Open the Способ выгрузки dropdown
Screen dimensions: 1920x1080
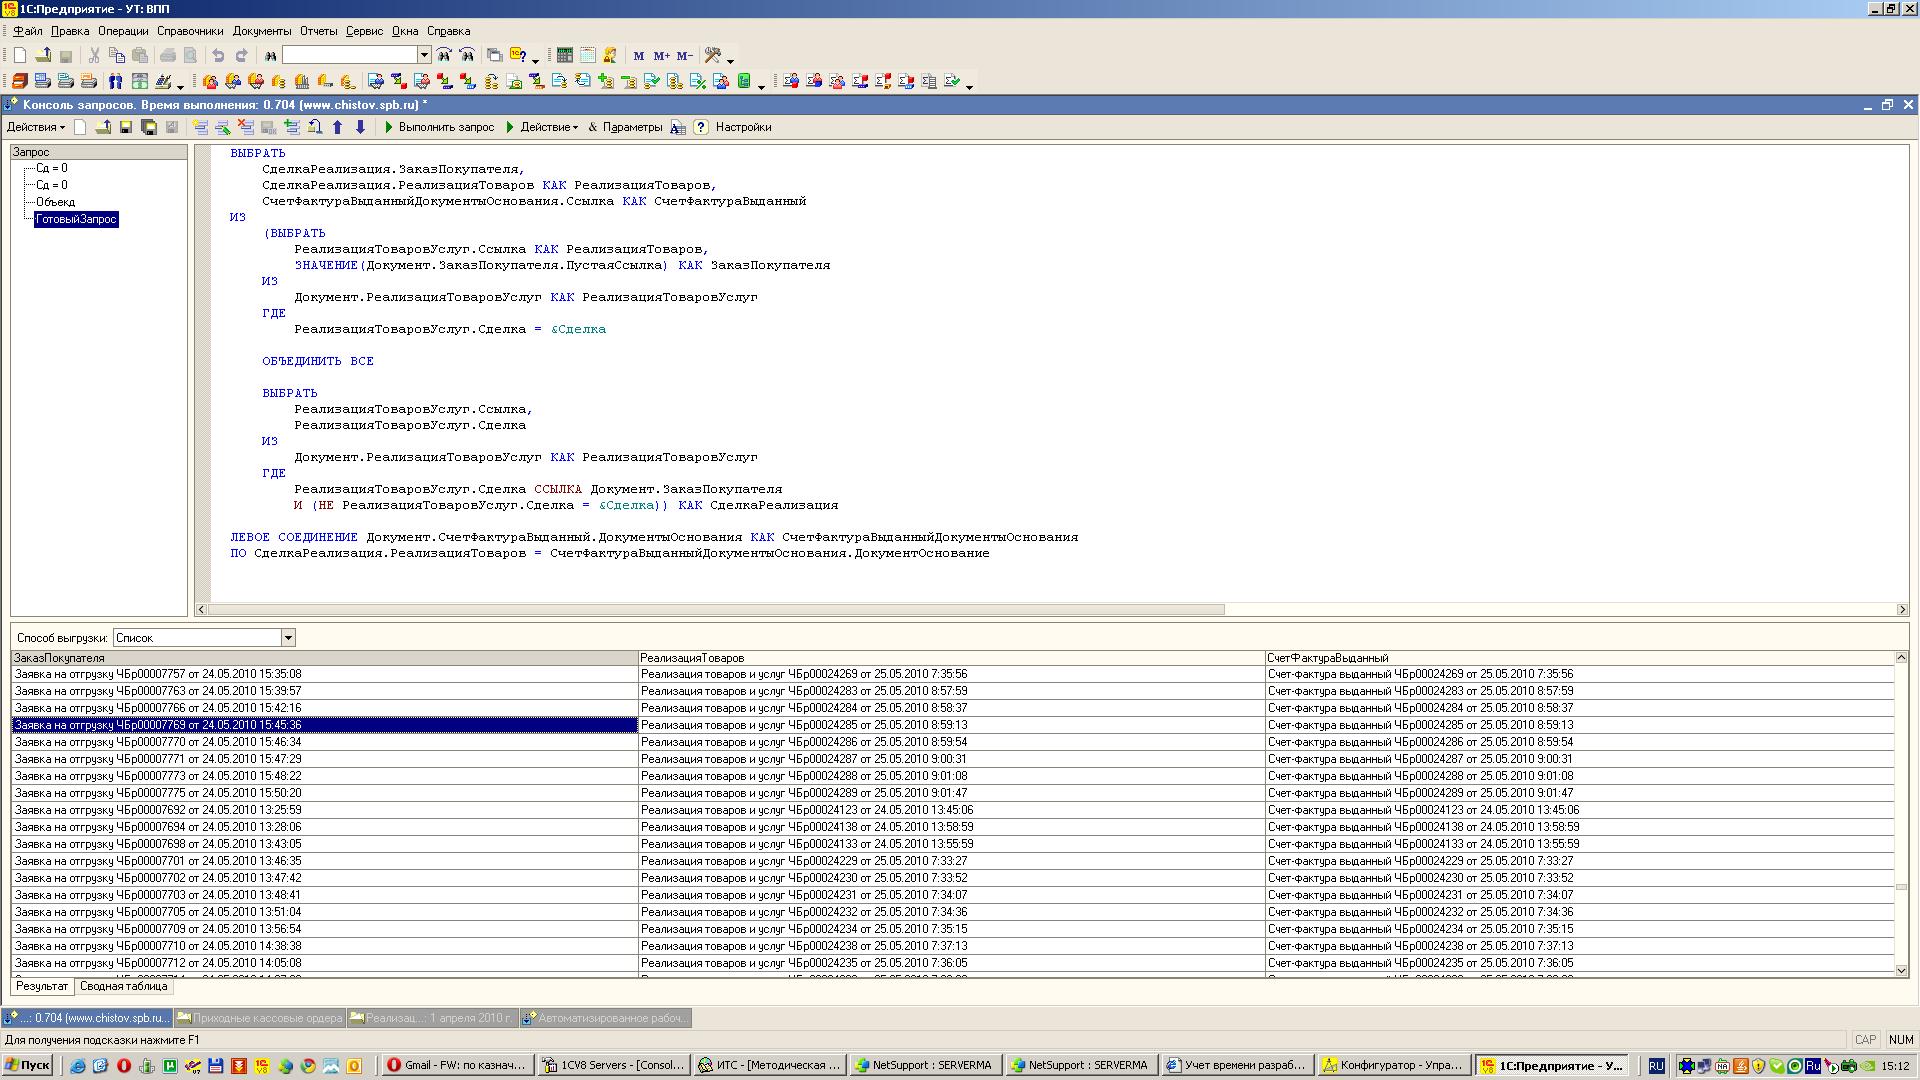288,638
